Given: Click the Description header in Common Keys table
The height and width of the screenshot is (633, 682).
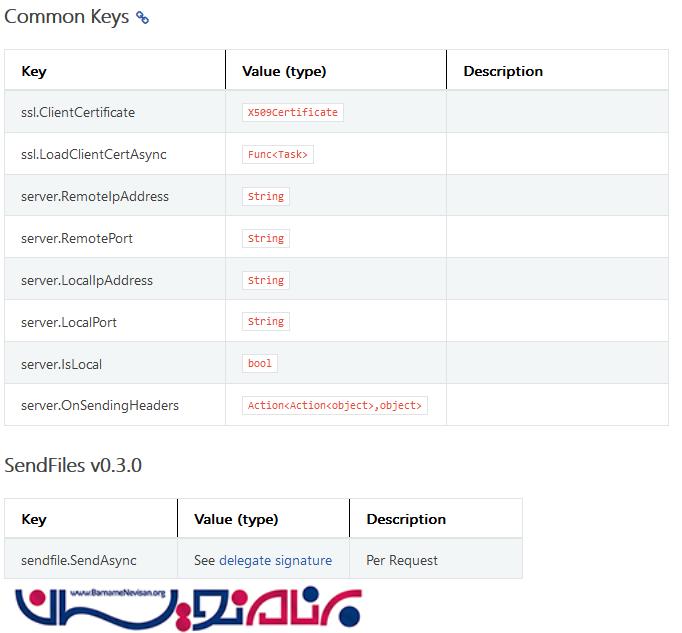Looking at the screenshot, I should pyautogui.click(x=503, y=72).
